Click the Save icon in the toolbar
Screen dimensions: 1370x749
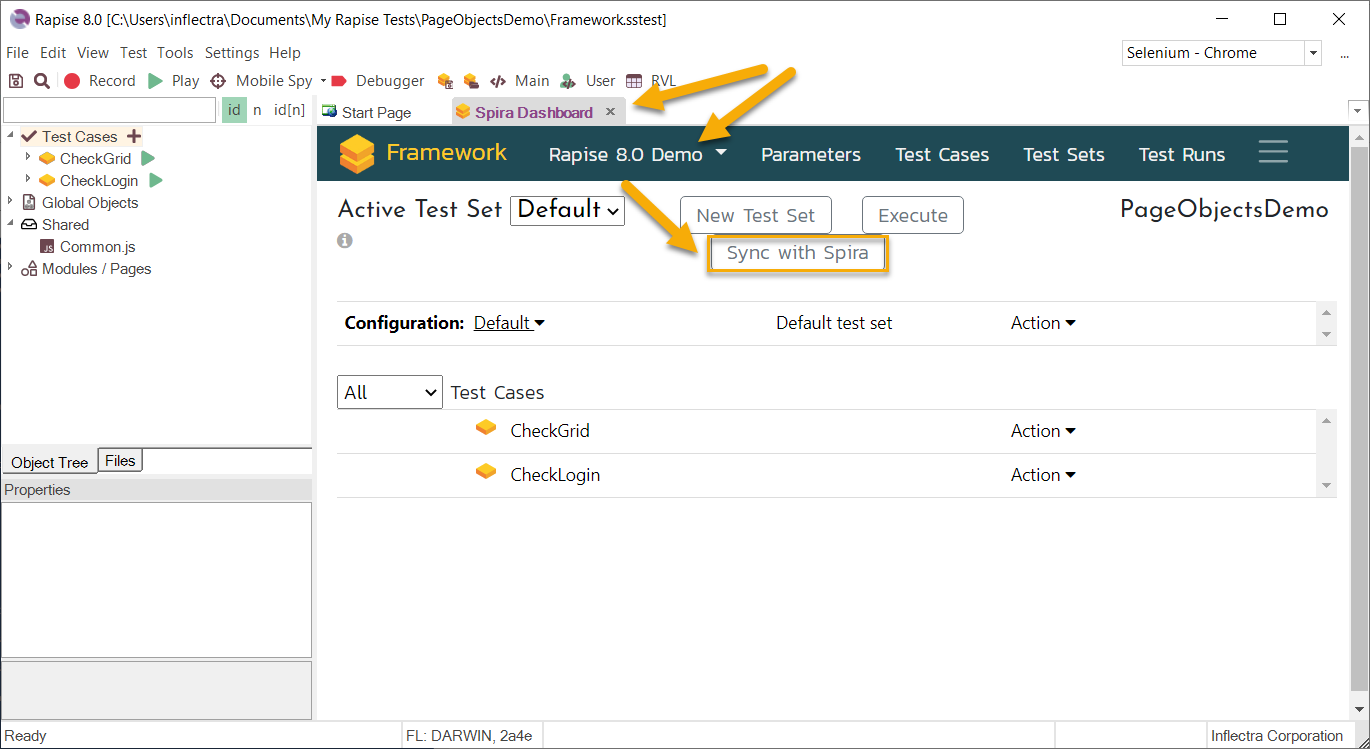(x=16, y=81)
